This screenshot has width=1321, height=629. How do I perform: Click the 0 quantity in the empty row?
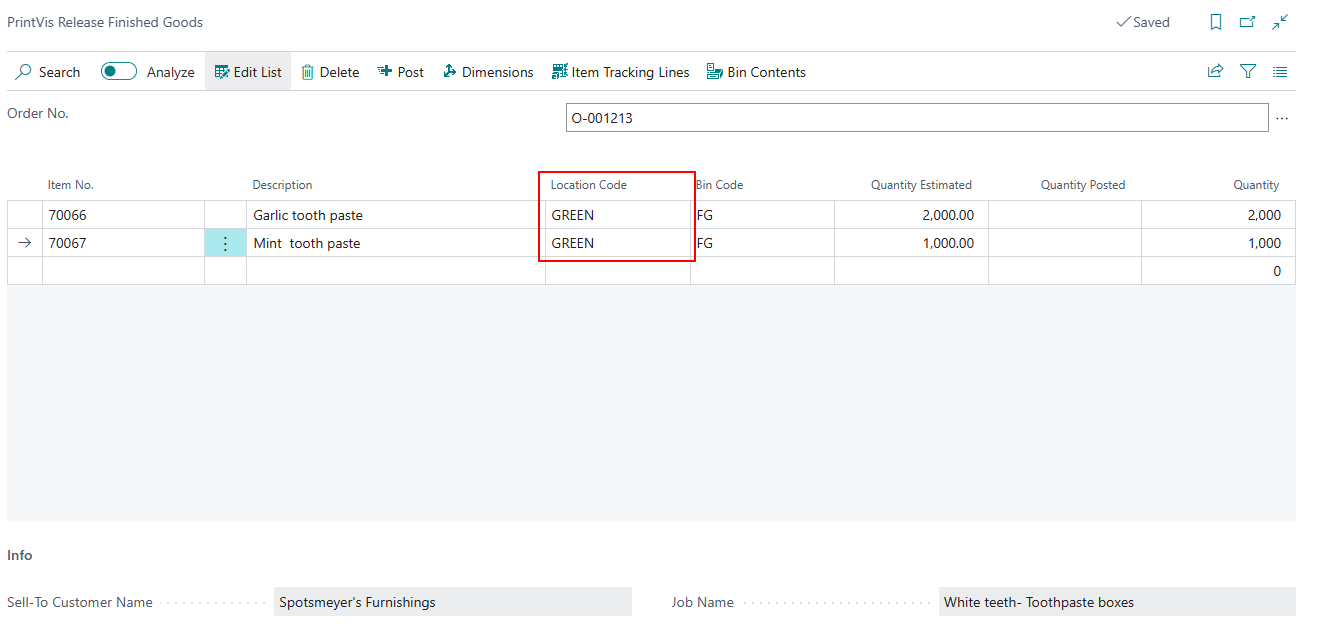tap(1218, 271)
